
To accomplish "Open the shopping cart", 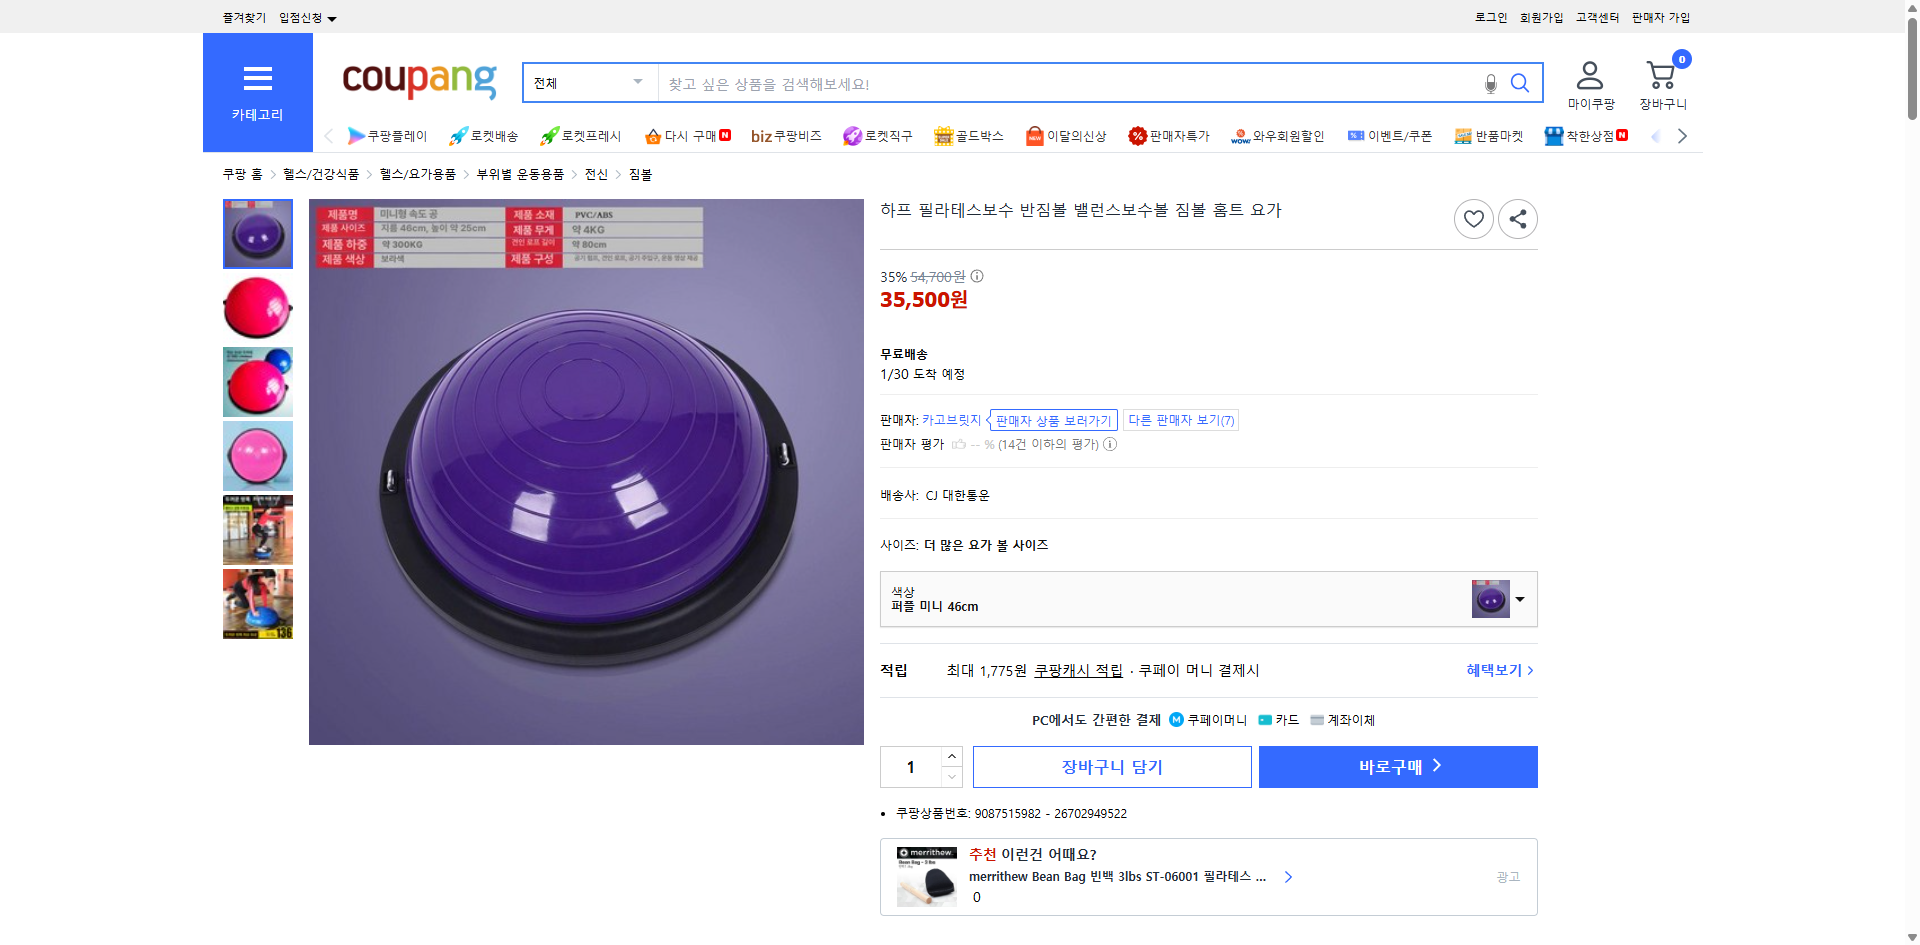I will [x=1660, y=82].
